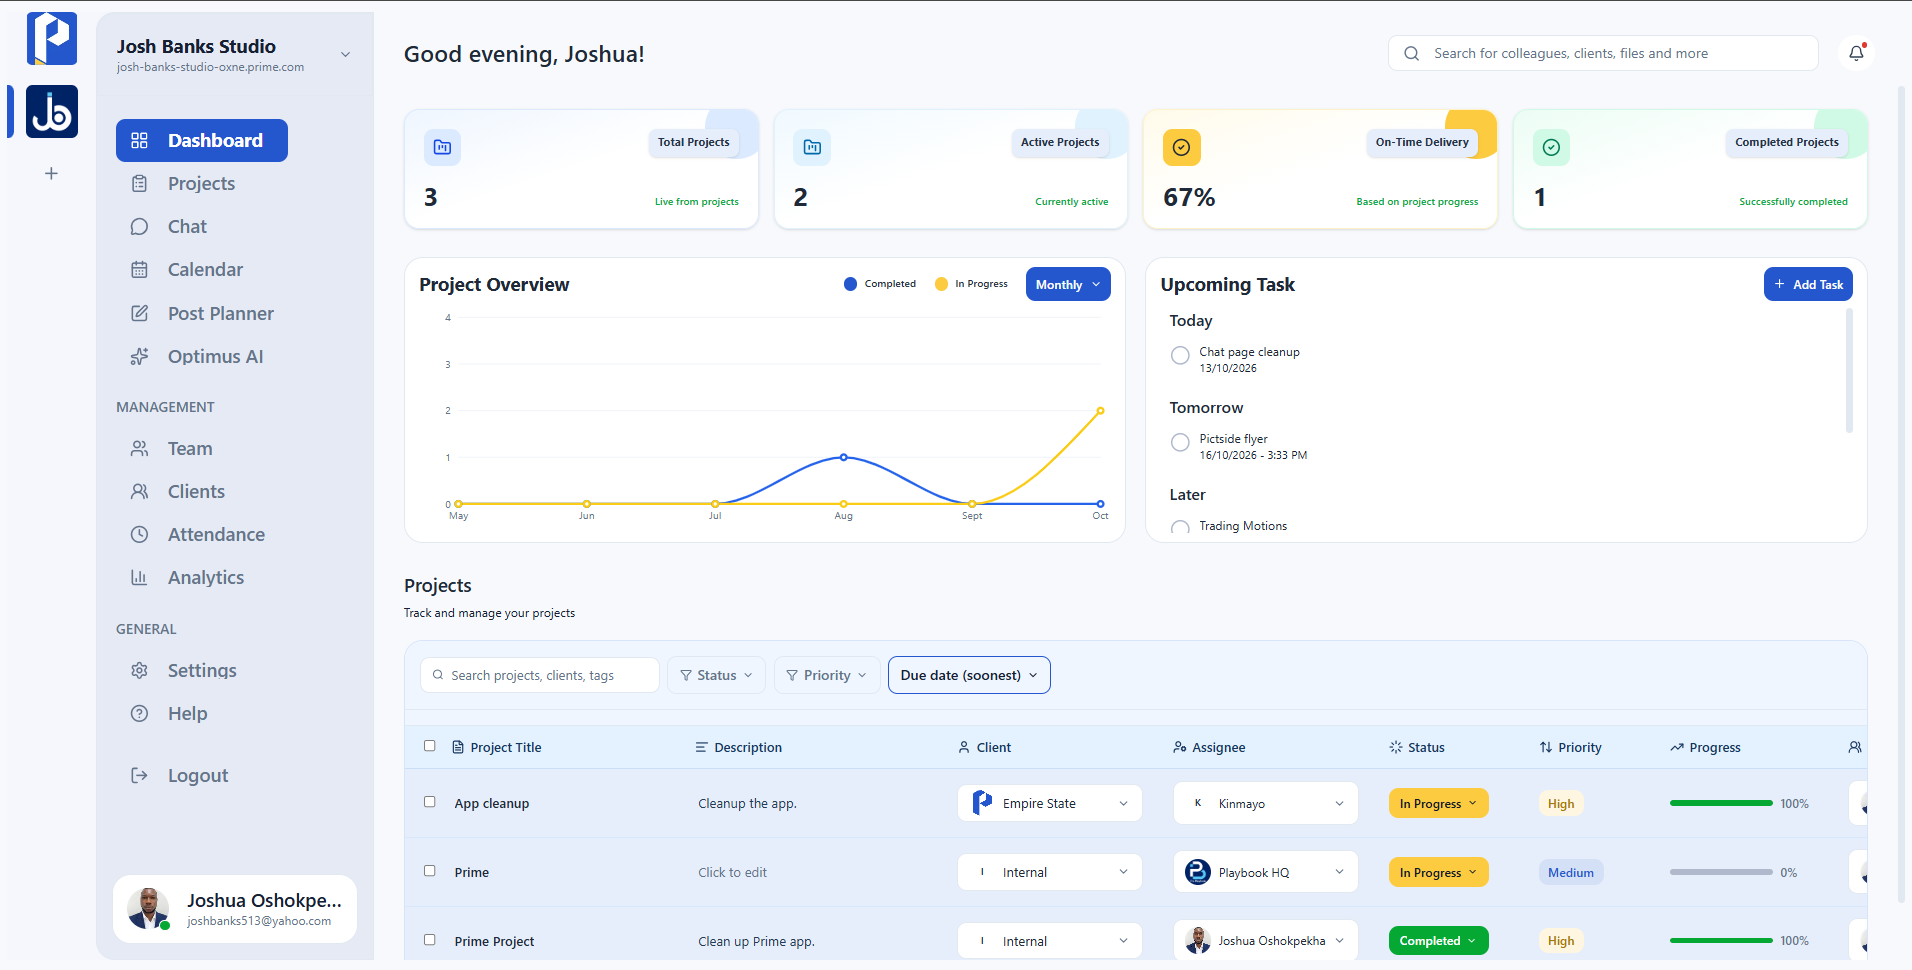Open Joshua Oshokpekha profile card

point(235,909)
